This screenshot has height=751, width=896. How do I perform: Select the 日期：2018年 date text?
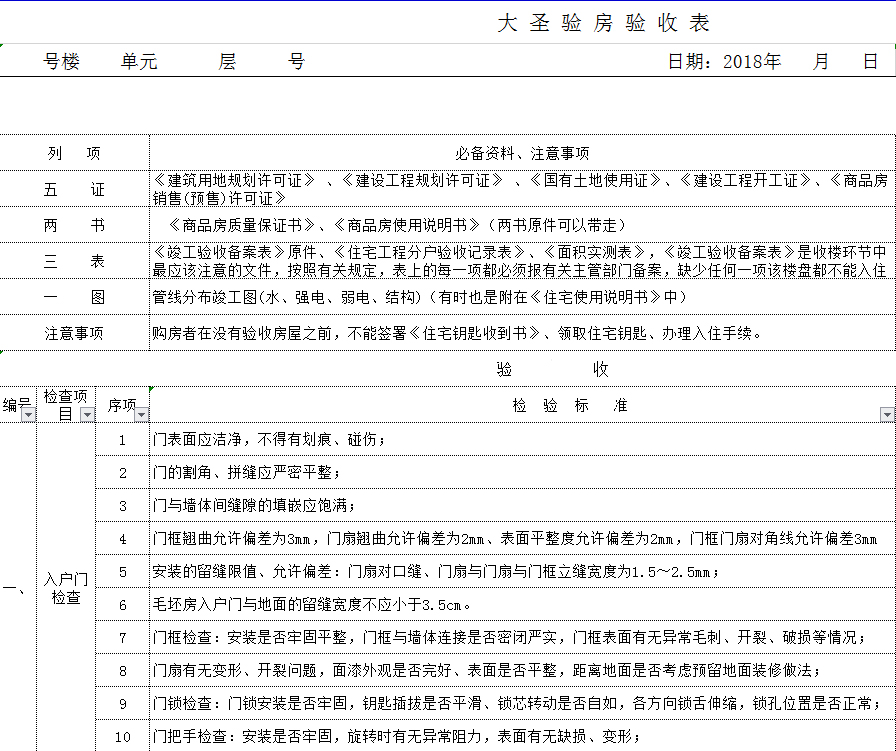(724, 61)
